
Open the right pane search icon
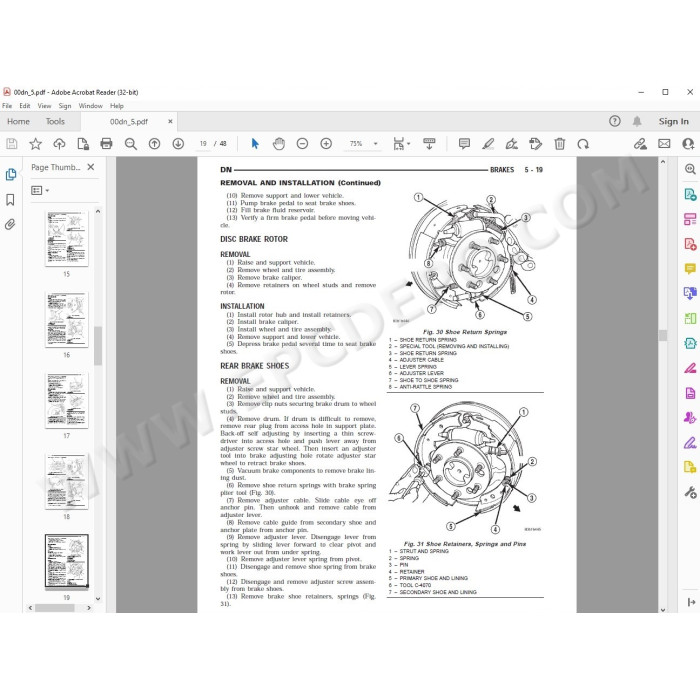pyautogui.click(x=690, y=169)
